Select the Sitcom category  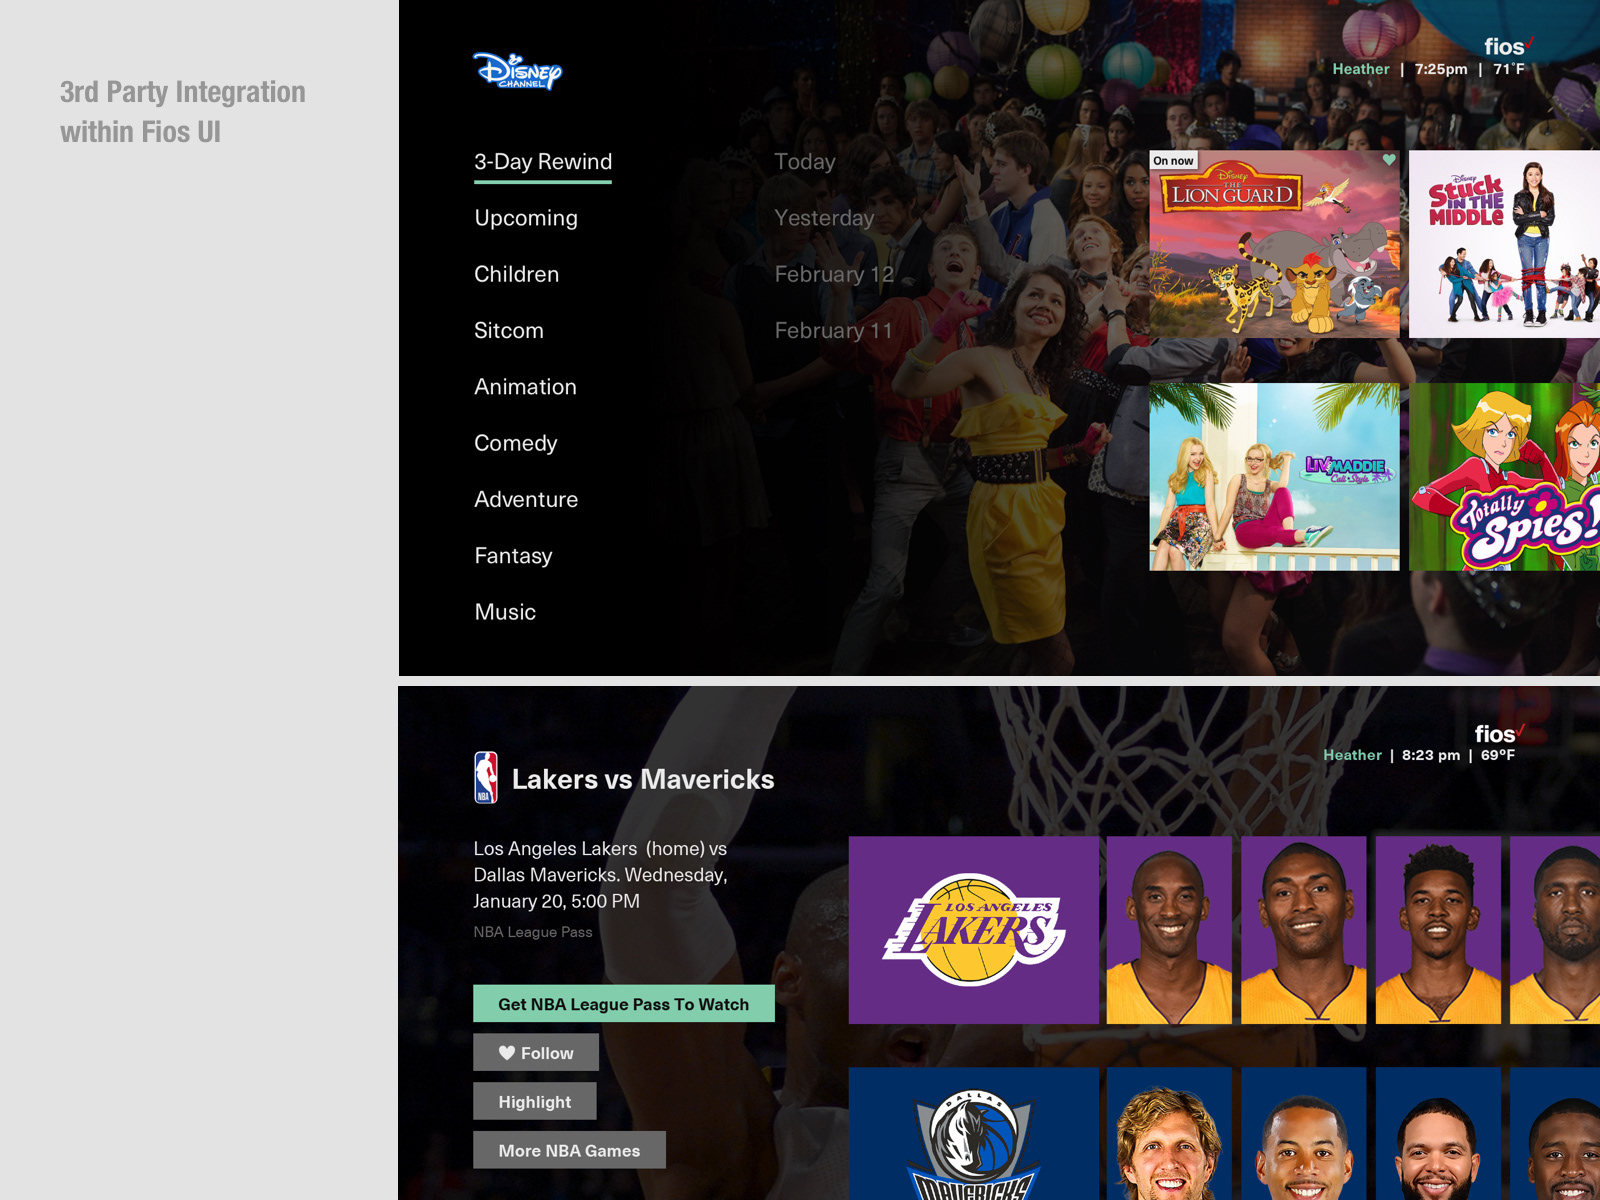(509, 330)
